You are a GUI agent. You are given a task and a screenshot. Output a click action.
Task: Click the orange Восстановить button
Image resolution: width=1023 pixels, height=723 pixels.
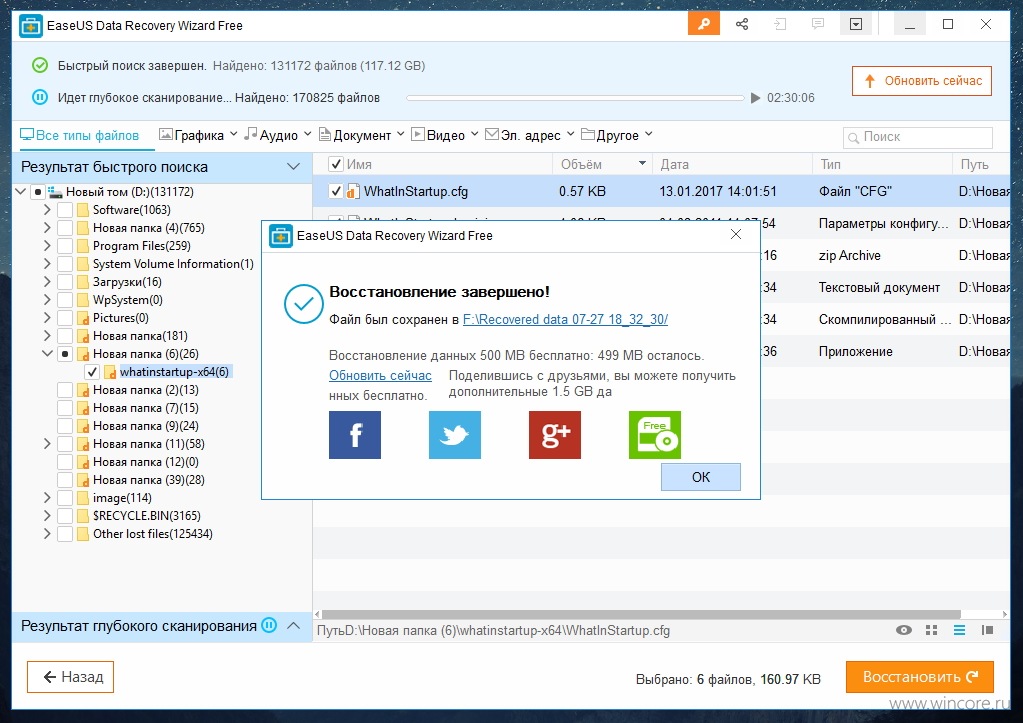(920, 677)
